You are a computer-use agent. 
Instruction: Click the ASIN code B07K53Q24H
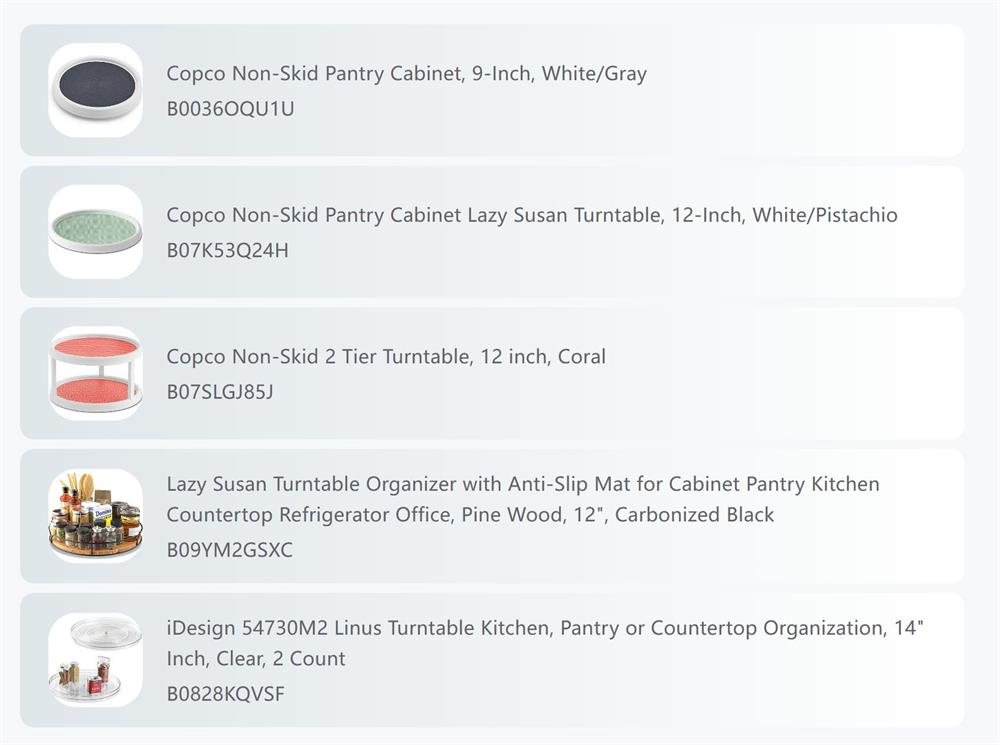pos(228,251)
